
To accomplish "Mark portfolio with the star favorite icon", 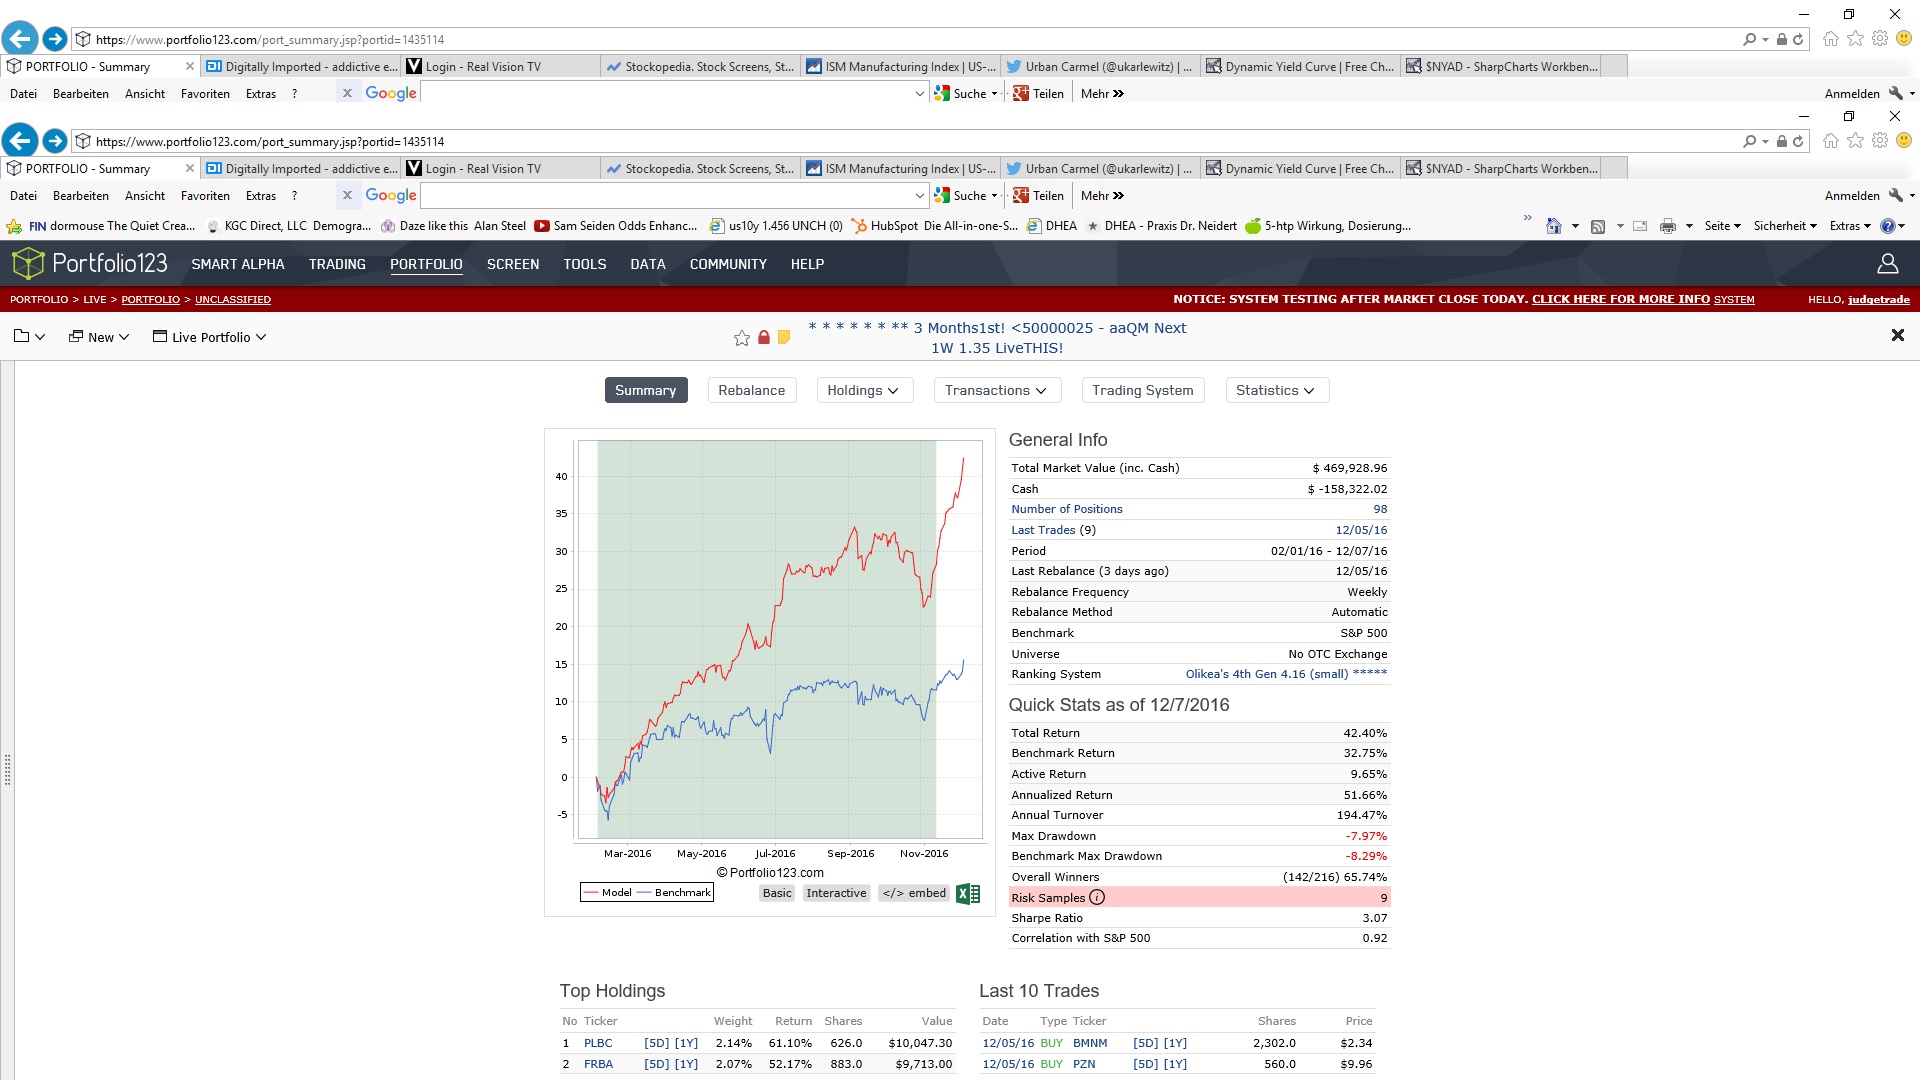I will (x=742, y=338).
